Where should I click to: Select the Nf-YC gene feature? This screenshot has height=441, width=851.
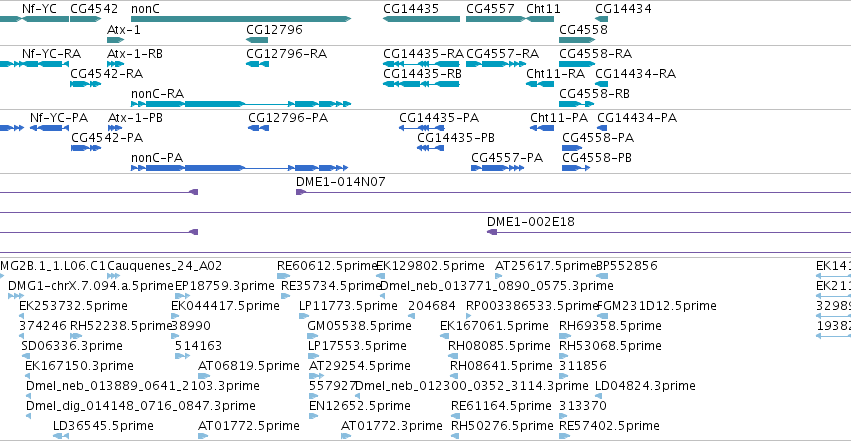coord(45,19)
